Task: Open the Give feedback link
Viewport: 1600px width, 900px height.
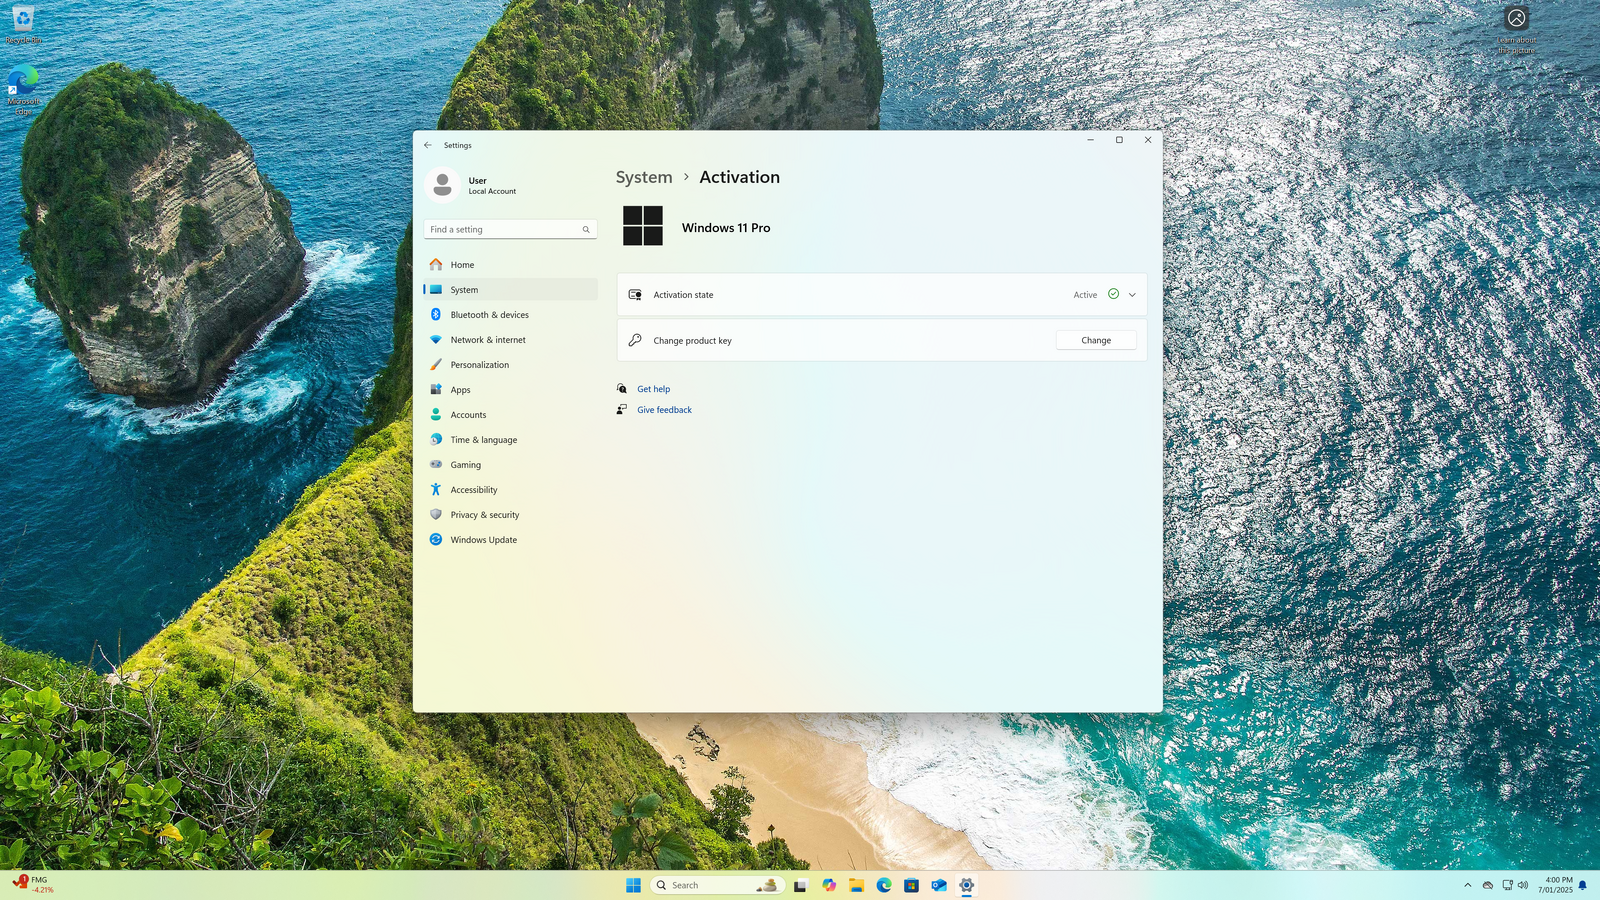Action: (664, 410)
